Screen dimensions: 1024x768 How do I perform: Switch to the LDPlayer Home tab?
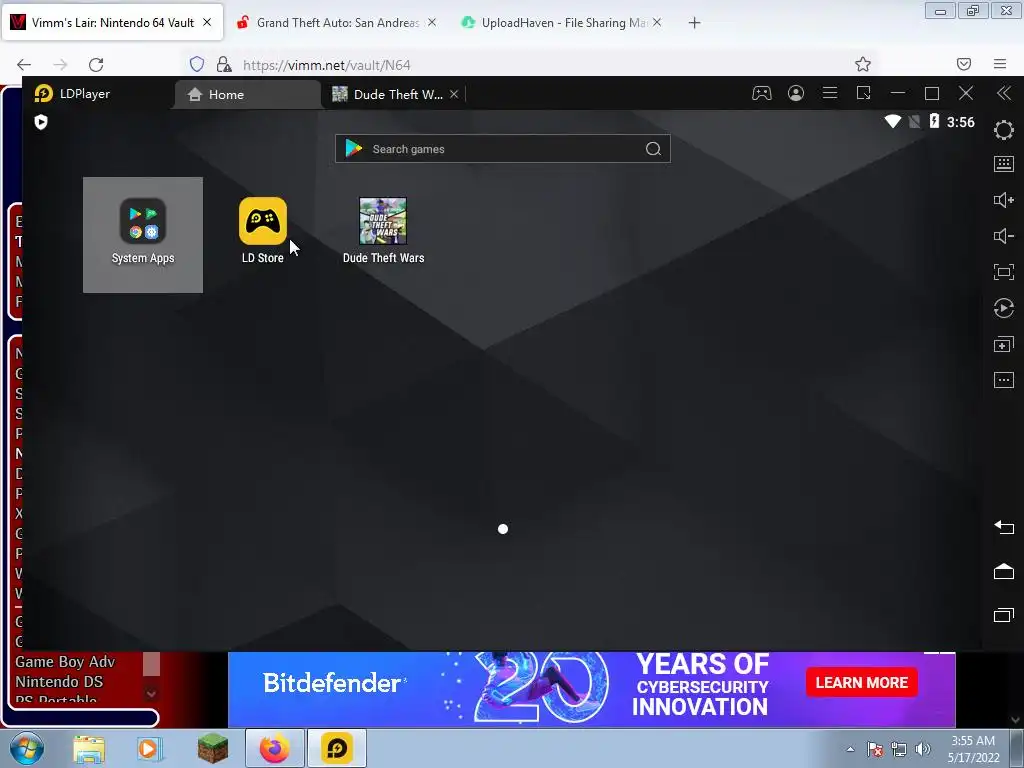point(247,95)
